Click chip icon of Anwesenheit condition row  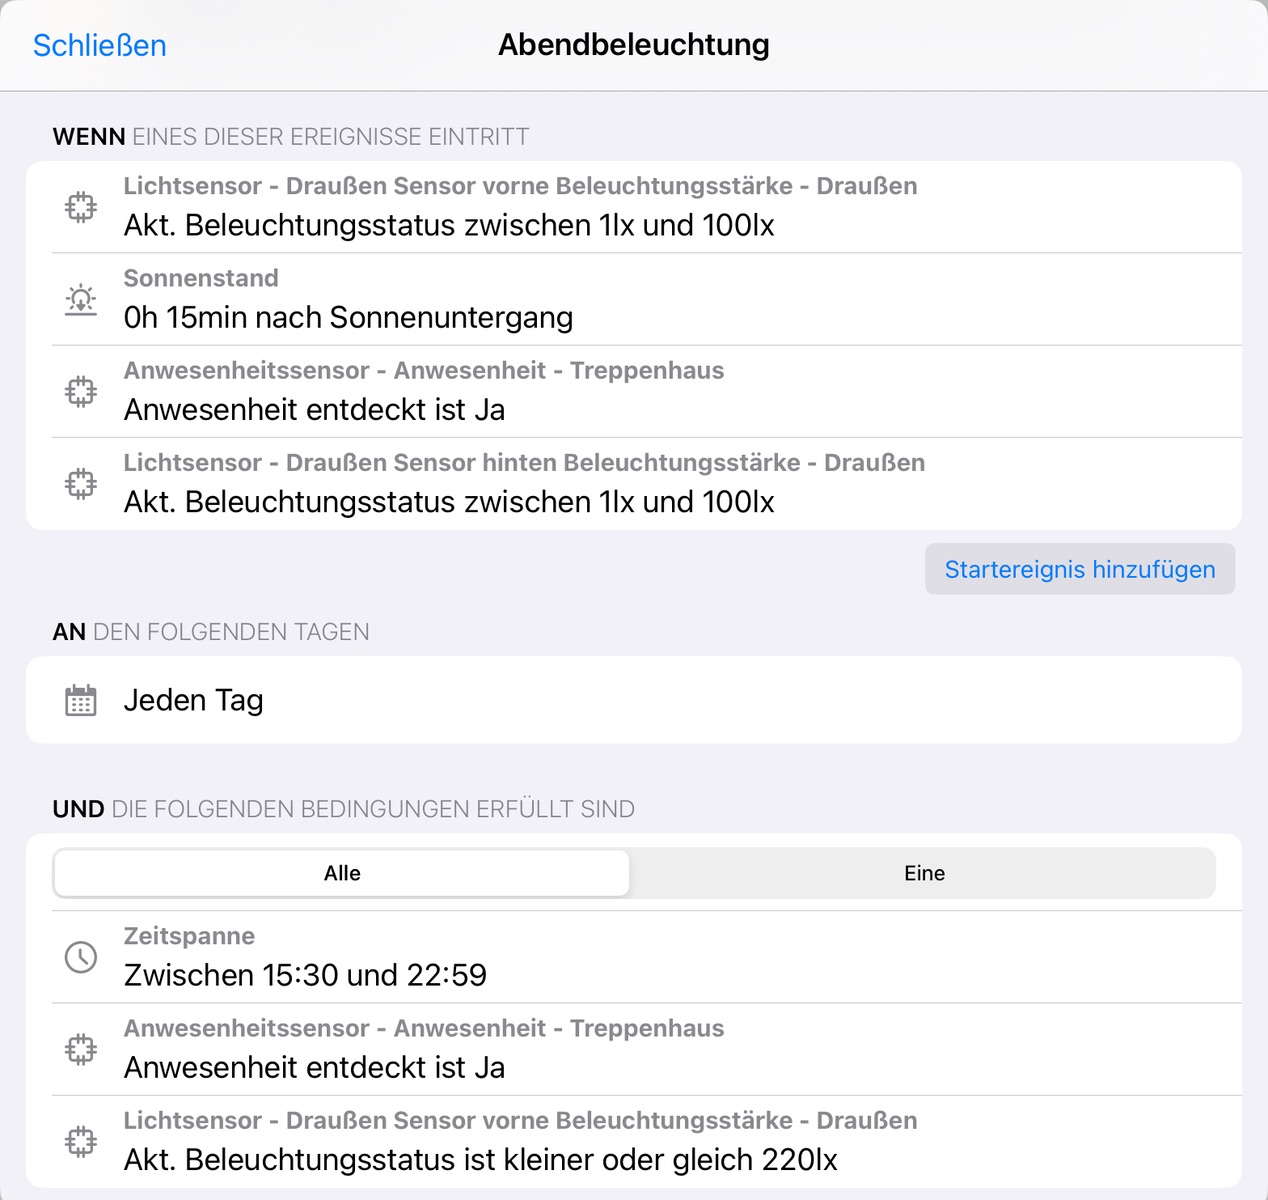pos(81,1050)
